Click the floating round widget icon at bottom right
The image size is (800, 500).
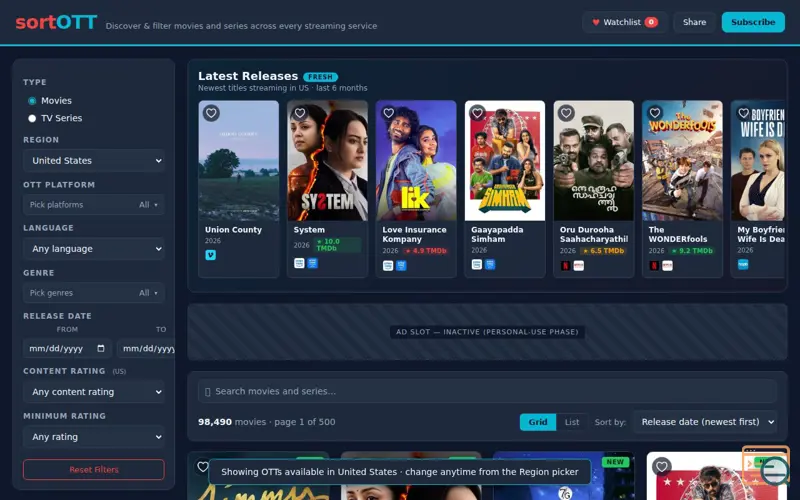774,470
